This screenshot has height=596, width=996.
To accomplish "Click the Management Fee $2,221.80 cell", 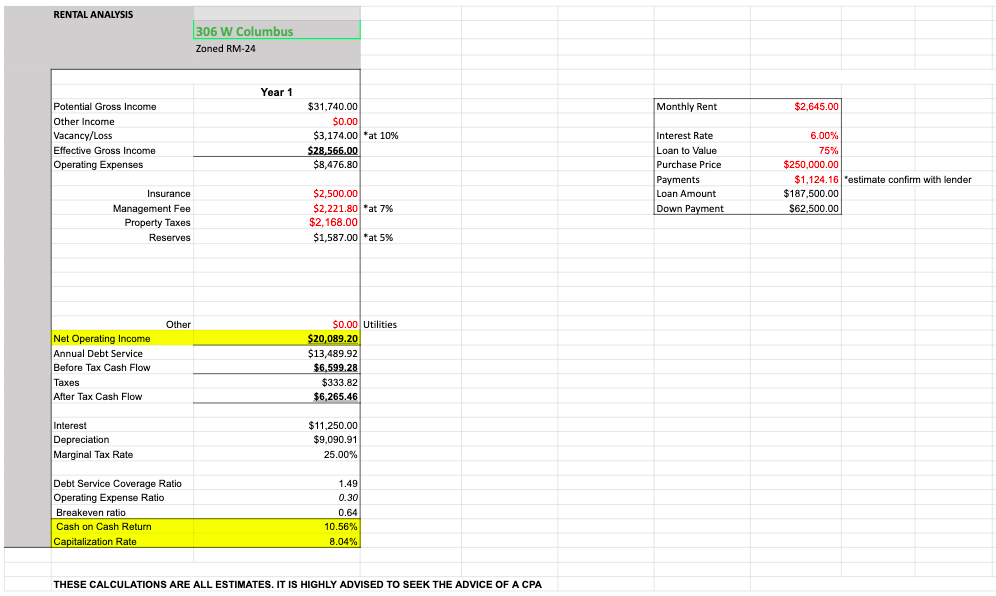I will click(335, 209).
